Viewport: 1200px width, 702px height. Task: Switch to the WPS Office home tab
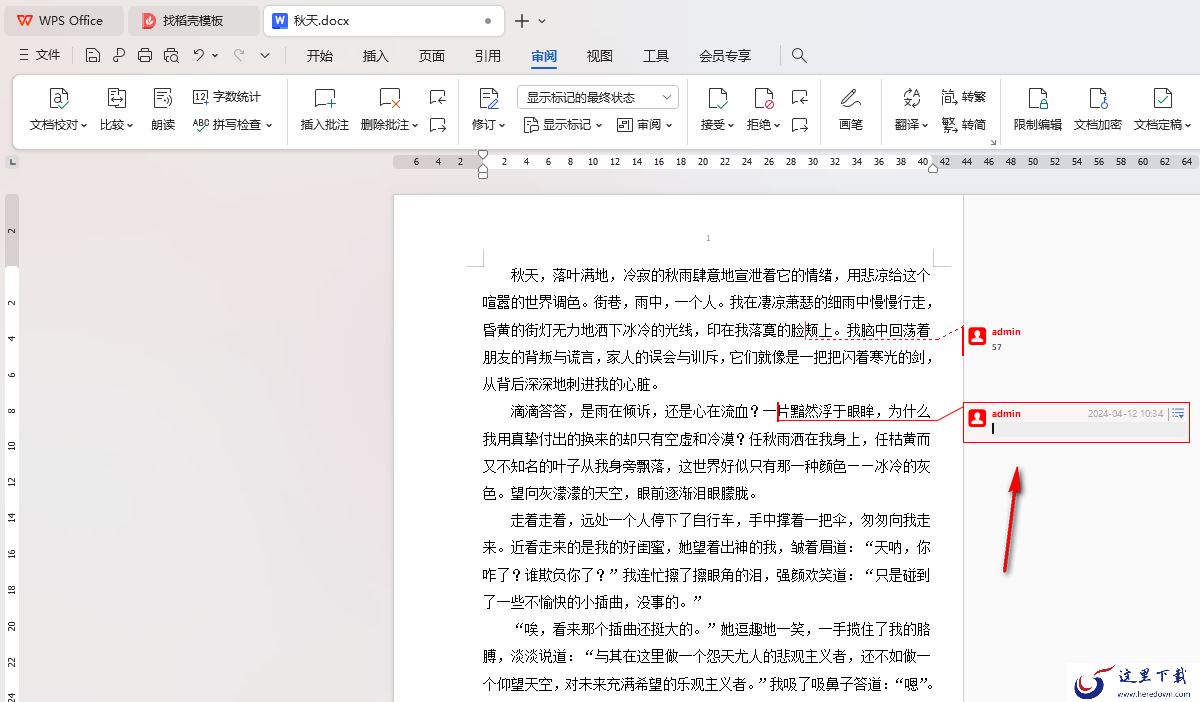(62, 20)
